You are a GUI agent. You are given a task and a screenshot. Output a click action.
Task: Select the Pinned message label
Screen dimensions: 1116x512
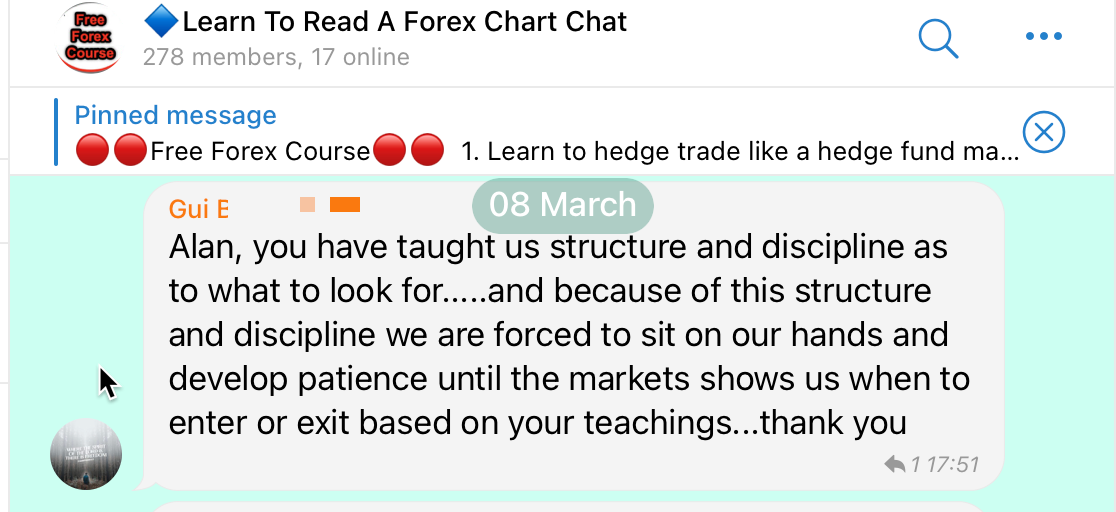(175, 115)
